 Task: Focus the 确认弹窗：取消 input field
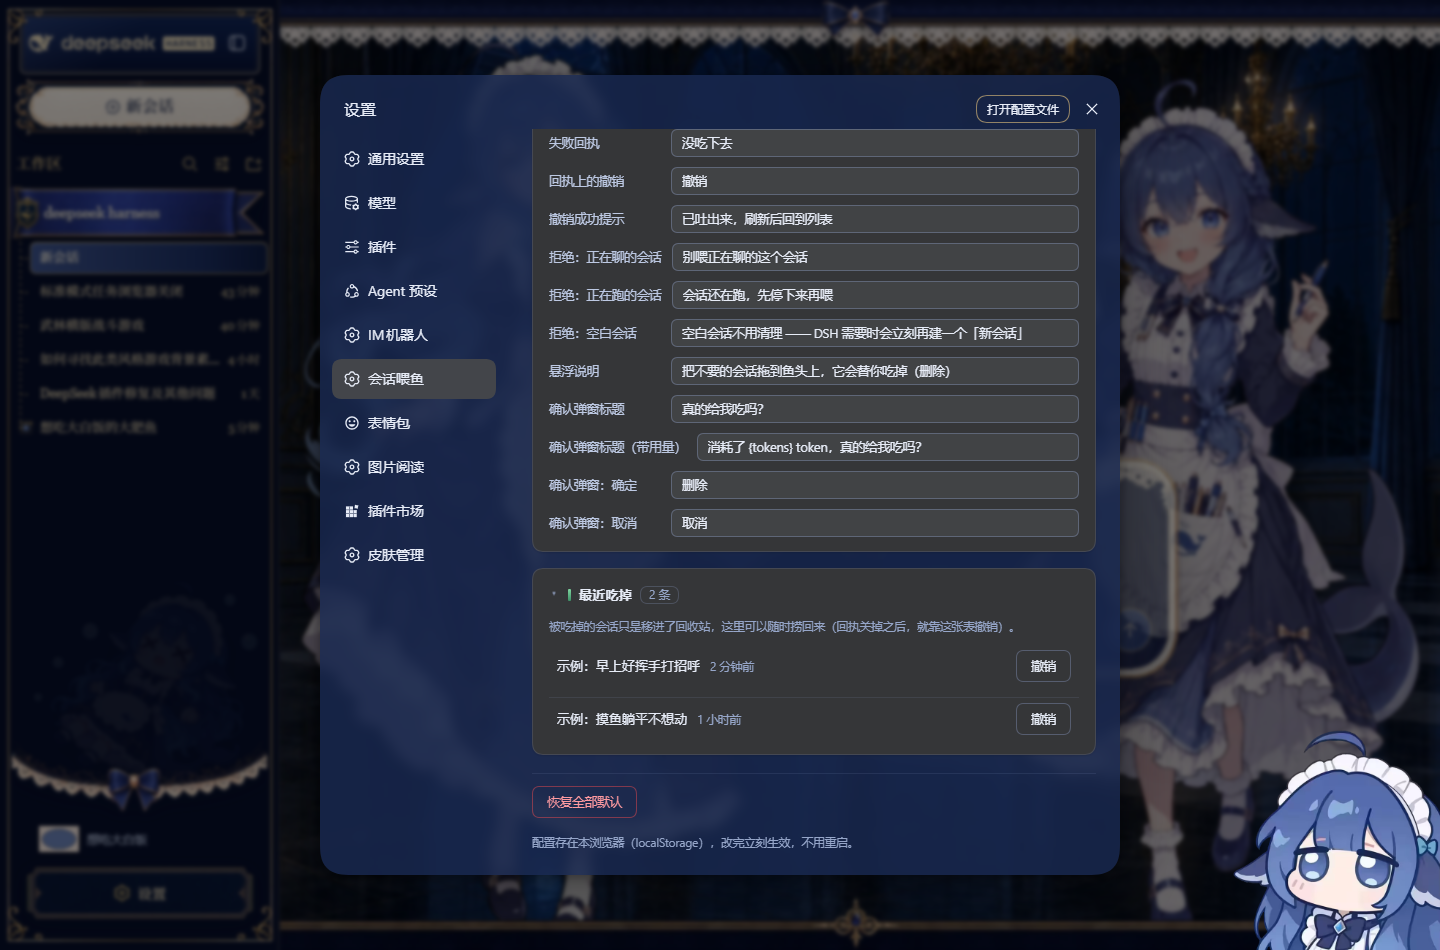click(x=875, y=523)
